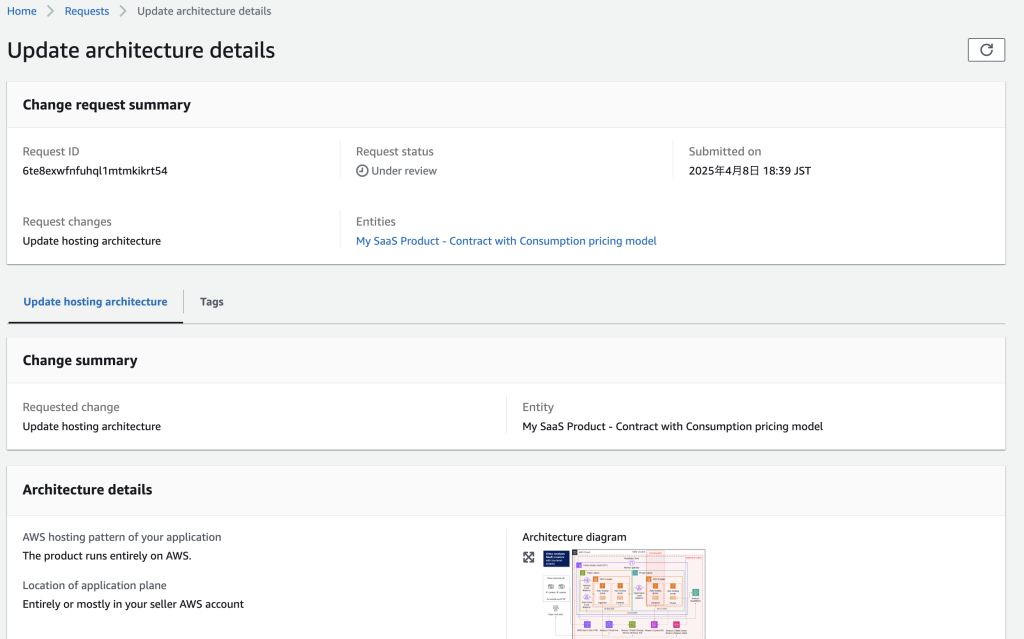The image size is (1024, 639).
Task: Expand the architecture diagram to fullscreen
Action: pyautogui.click(x=529, y=557)
